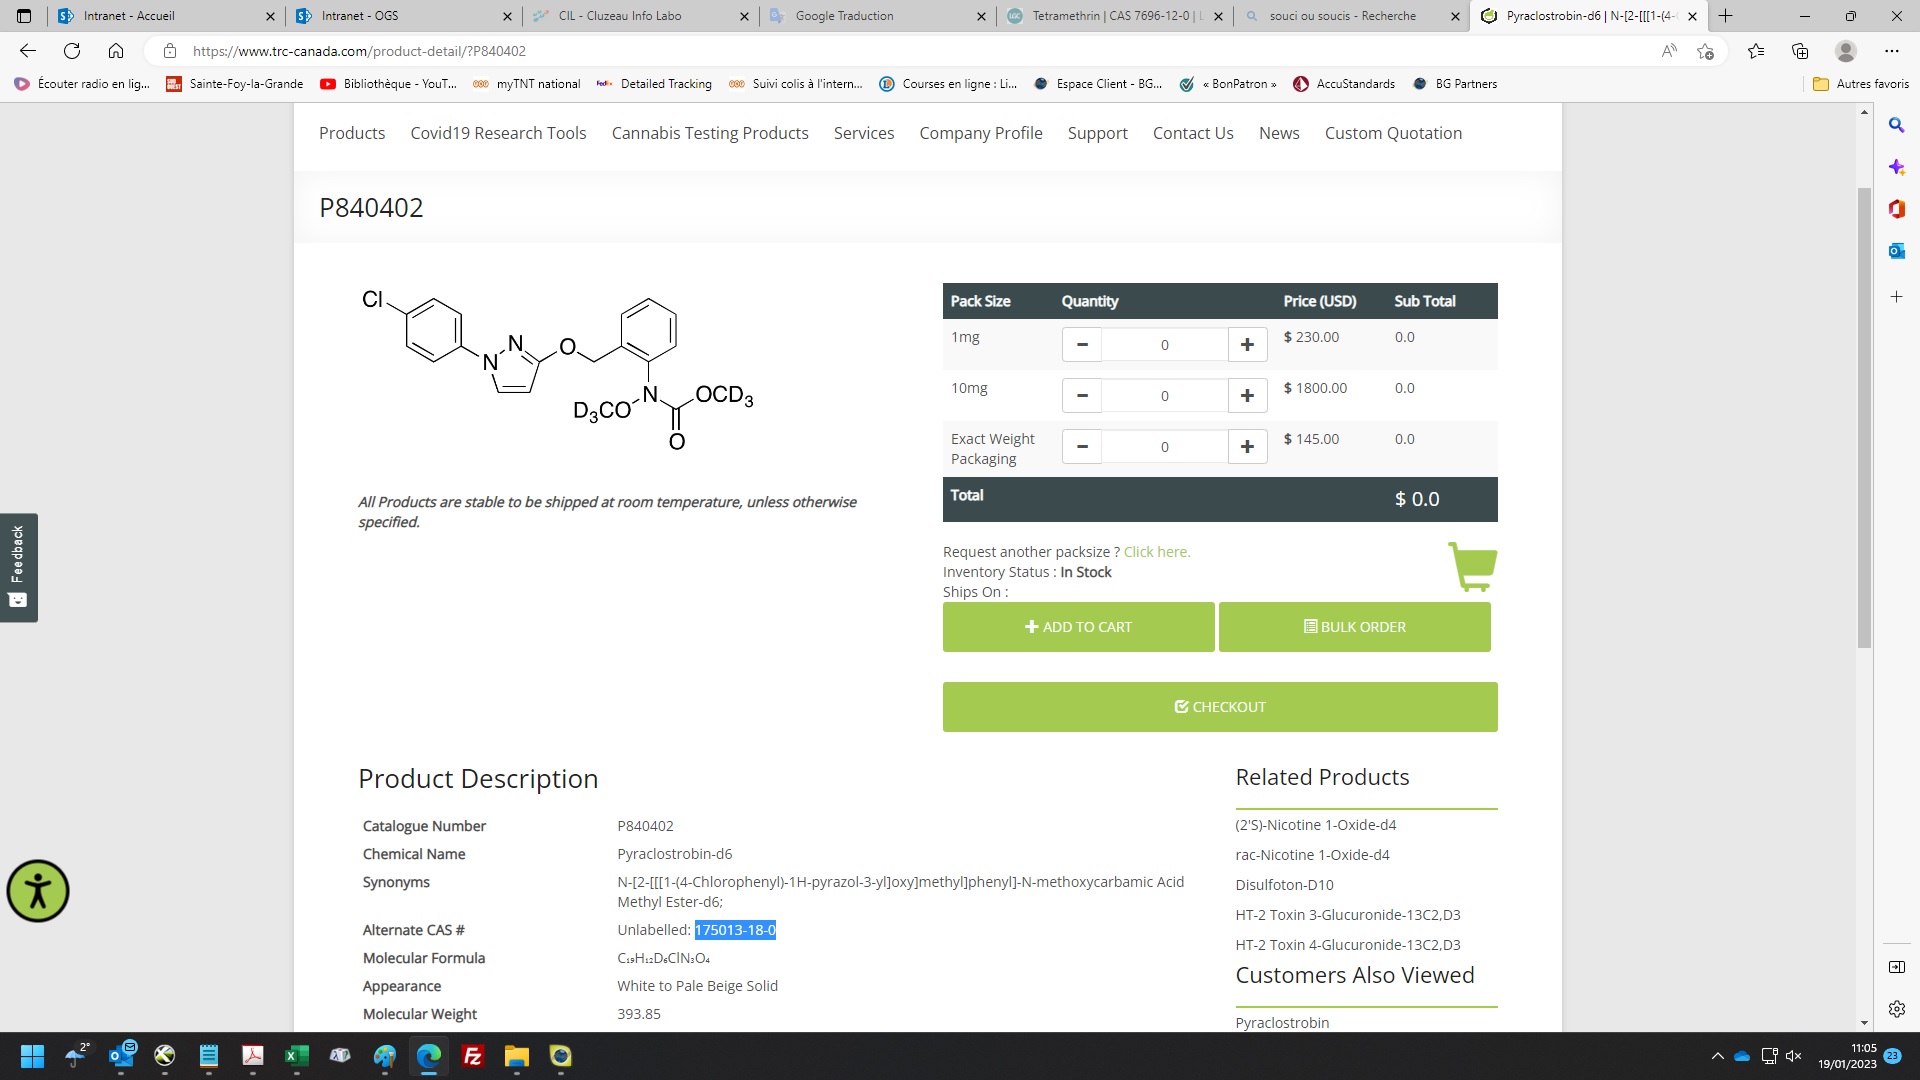1920x1080 pixels.
Task: Open the Outlook icon in Edge sidebar
Action: pos(1896,251)
